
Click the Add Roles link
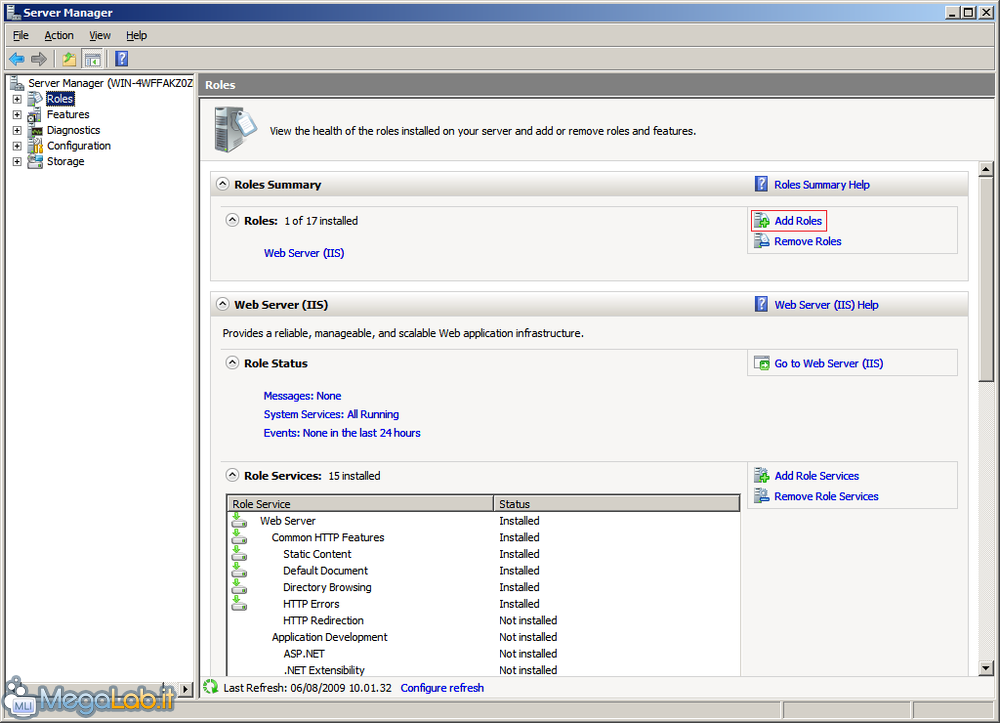pos(798,221)
